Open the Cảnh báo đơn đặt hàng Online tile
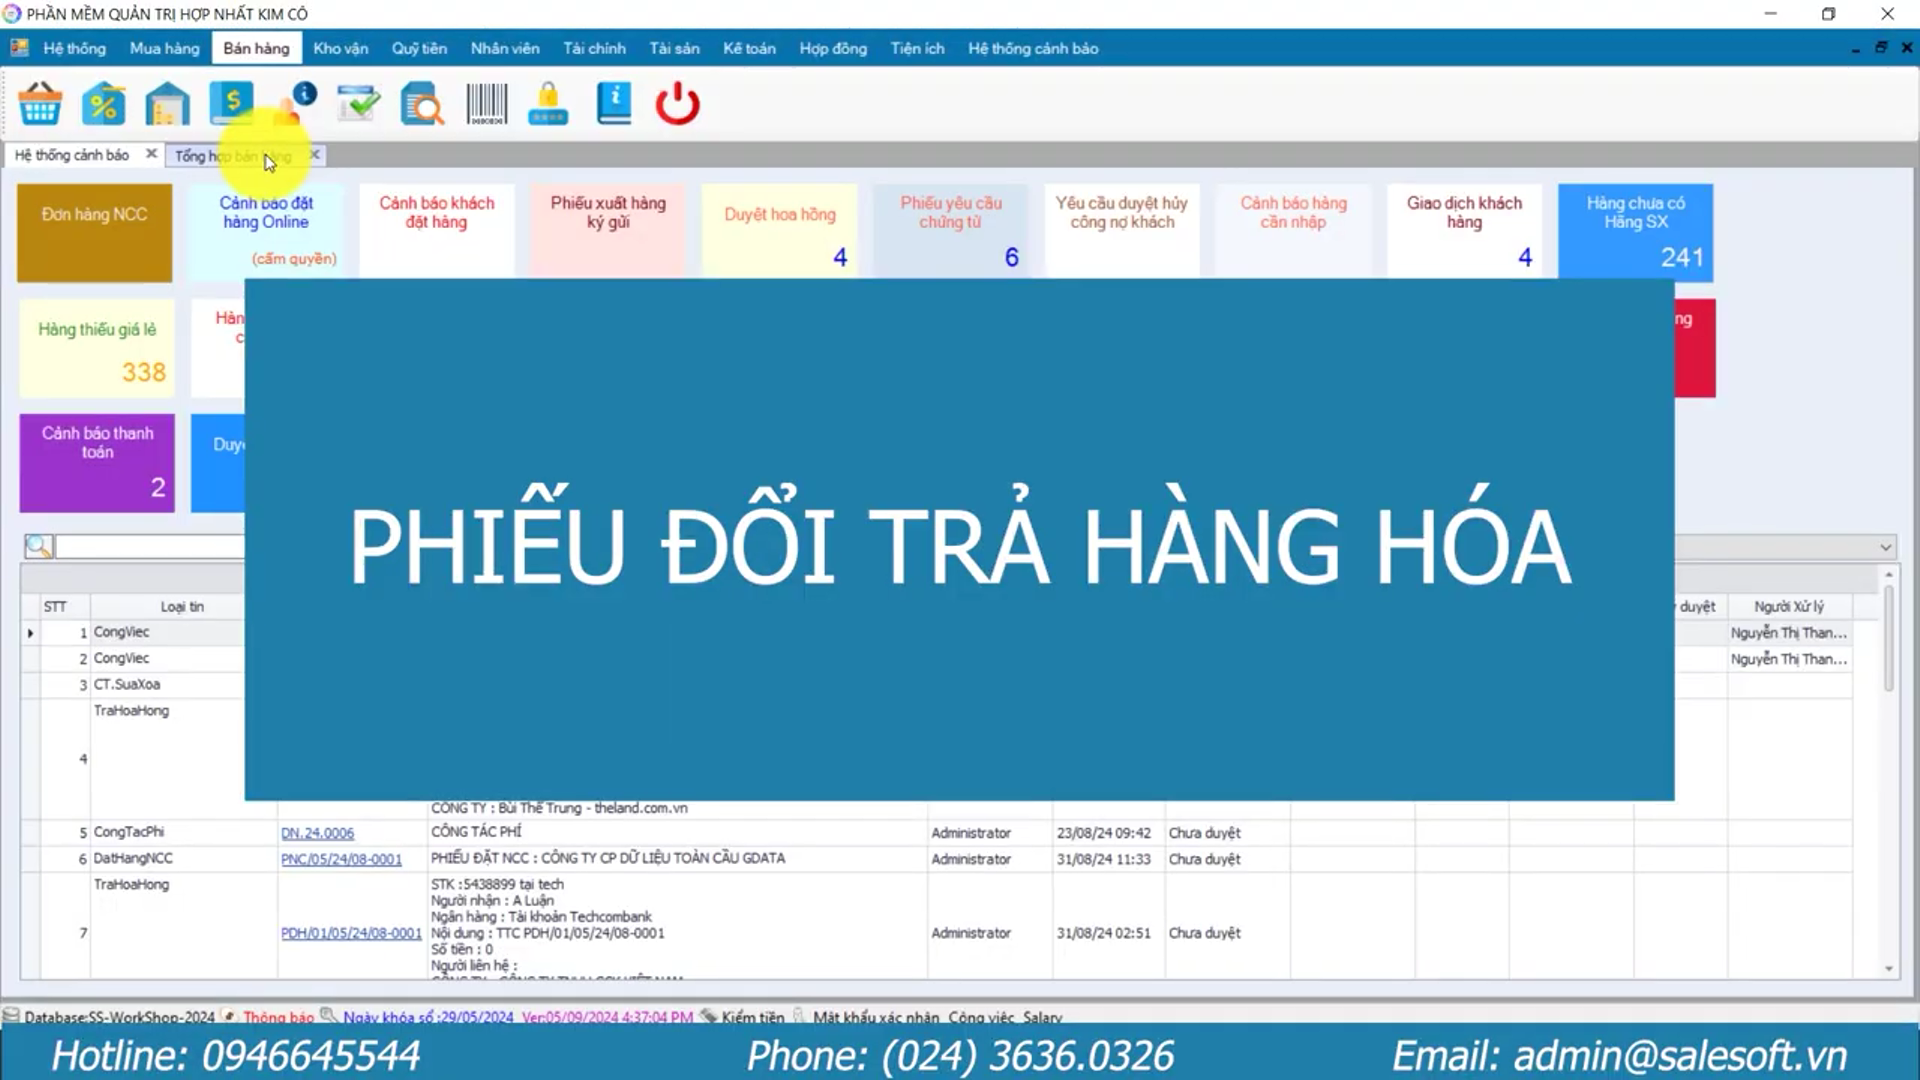The image size is (1920, 1080). click(x=266, y=231)
